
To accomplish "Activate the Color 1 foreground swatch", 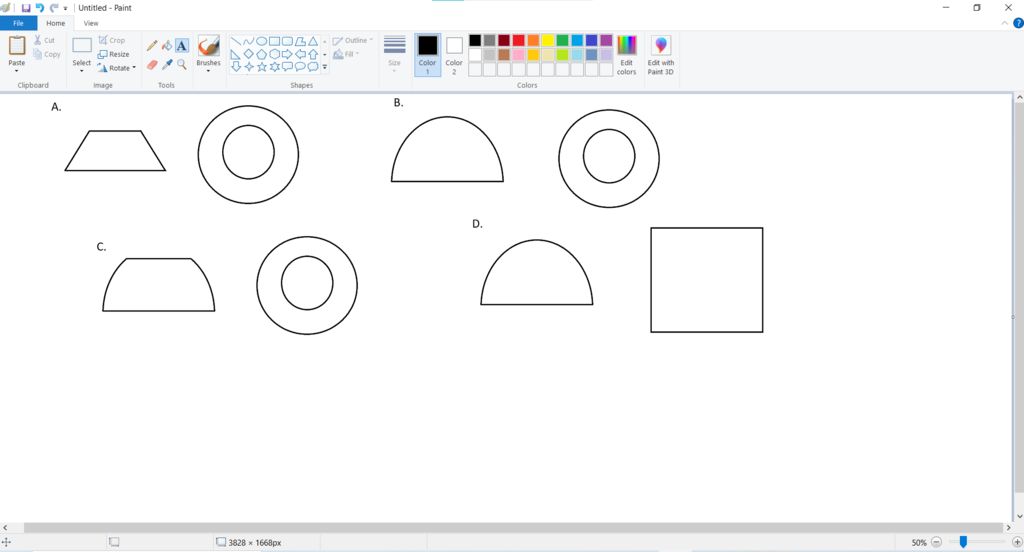I will (x=427, y=55).
